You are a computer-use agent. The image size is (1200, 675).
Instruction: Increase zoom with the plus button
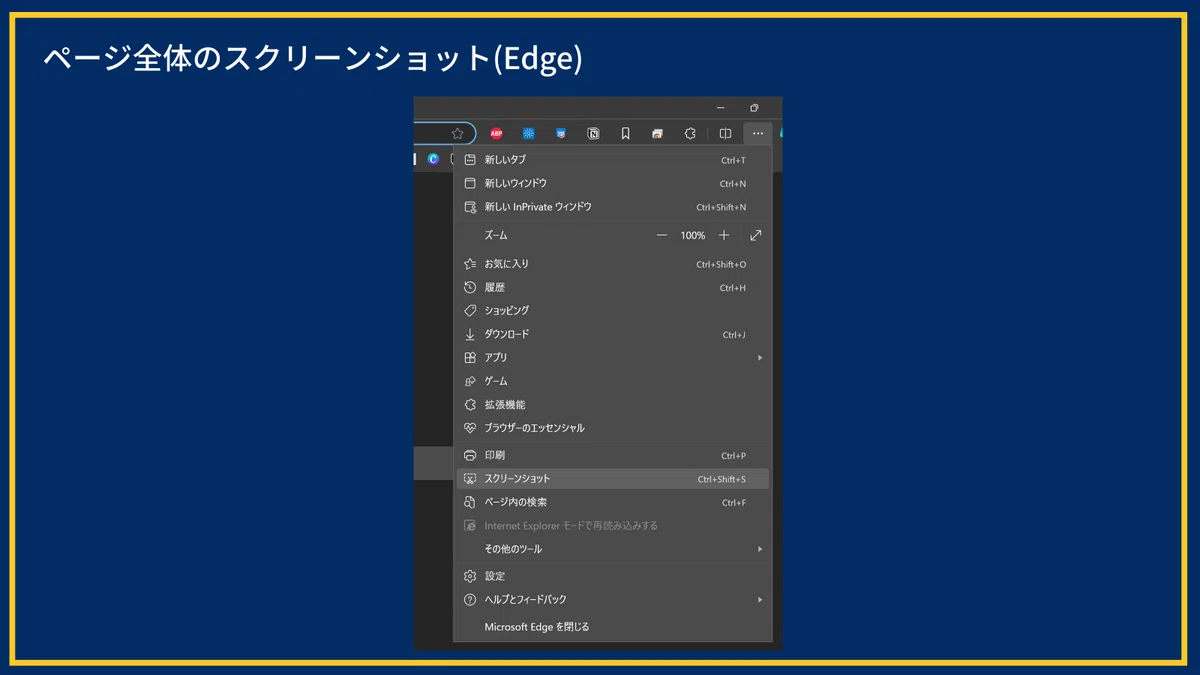pyautogui.click(x=724, y=235)
